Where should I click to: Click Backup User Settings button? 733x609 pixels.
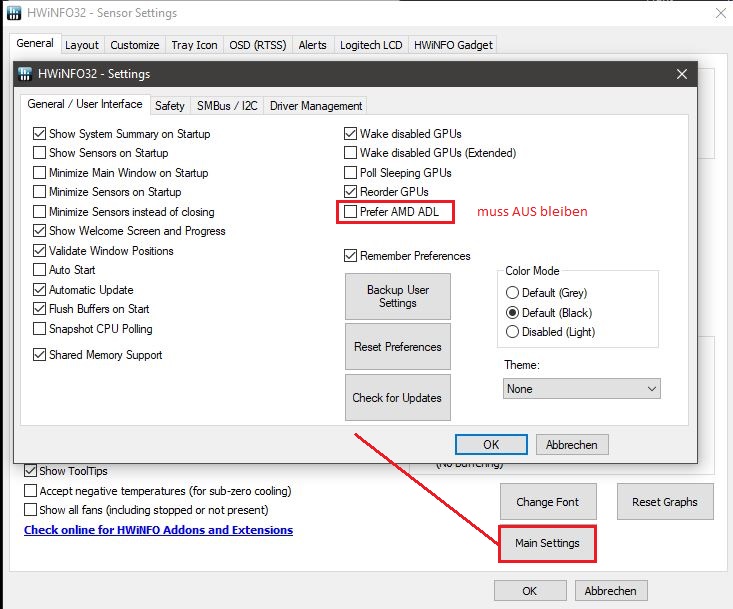(398, 296)
